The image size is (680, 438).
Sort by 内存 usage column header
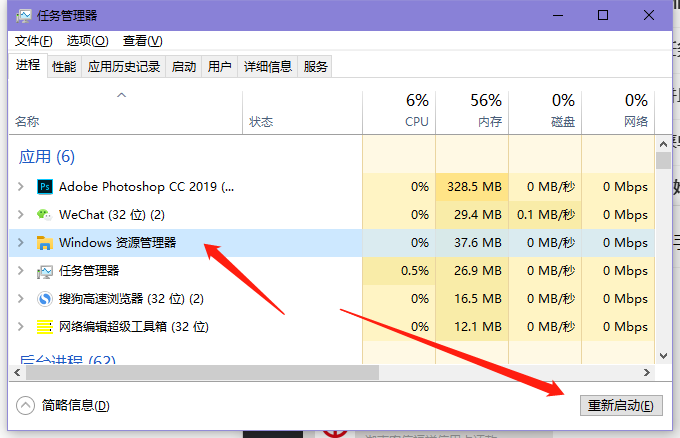472,112
